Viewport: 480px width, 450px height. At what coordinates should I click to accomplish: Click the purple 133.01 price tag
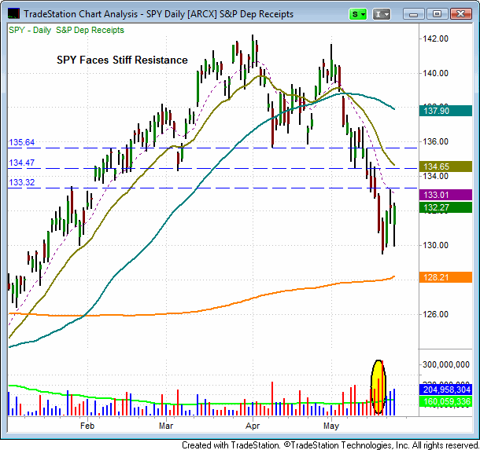point(446,195)
